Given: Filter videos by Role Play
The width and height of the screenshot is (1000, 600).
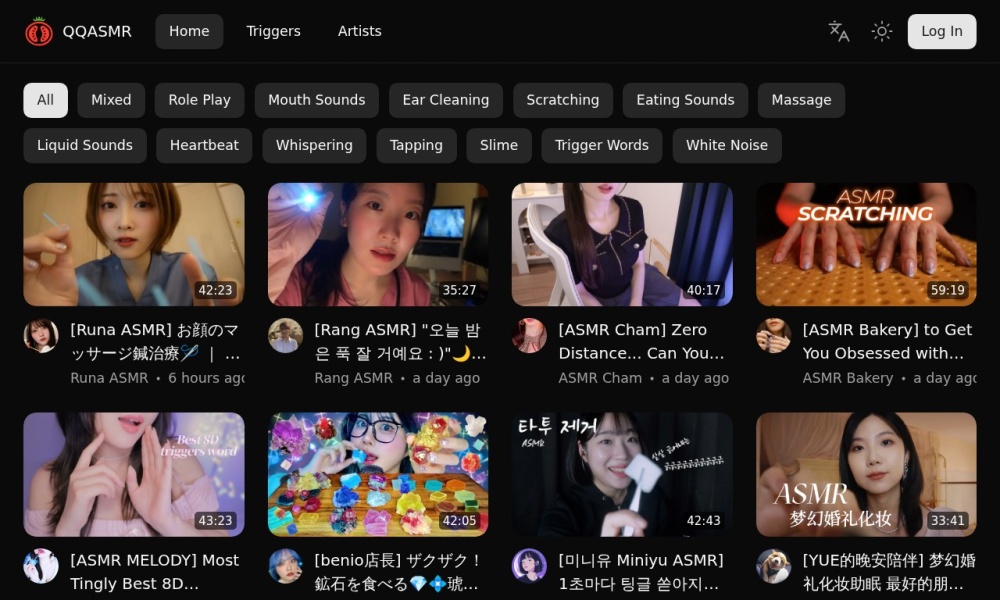Looking at the screenshot, I should point(199,100).
